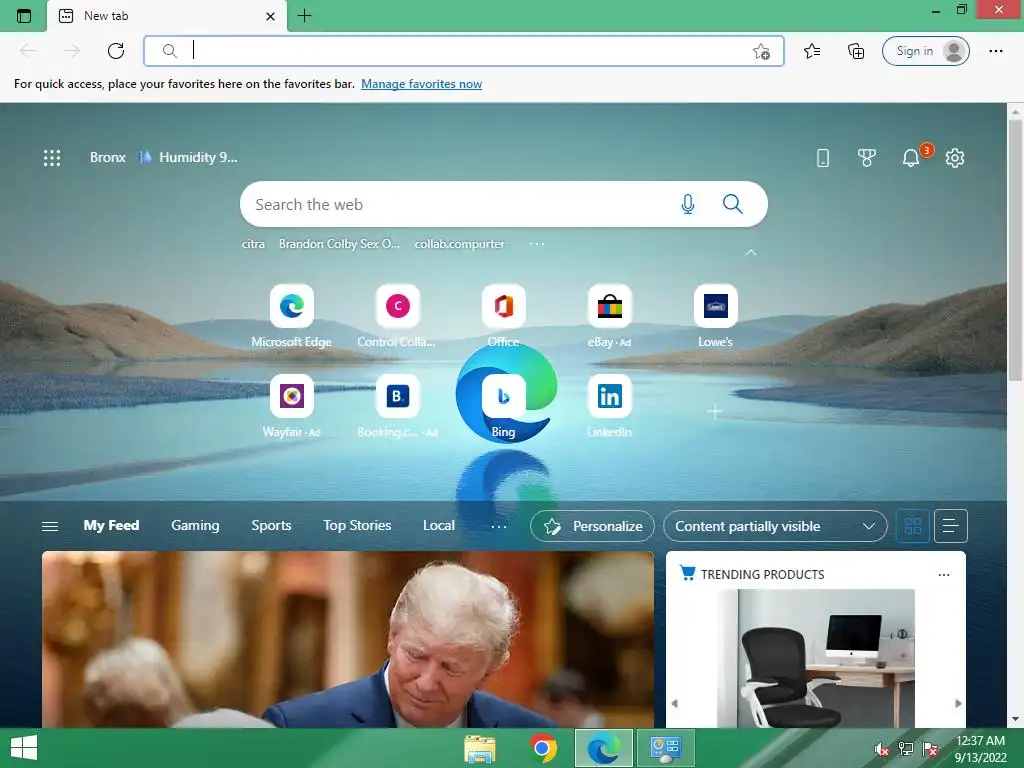
Task: Add a new quick link plus icon
Action: (715, 411)
